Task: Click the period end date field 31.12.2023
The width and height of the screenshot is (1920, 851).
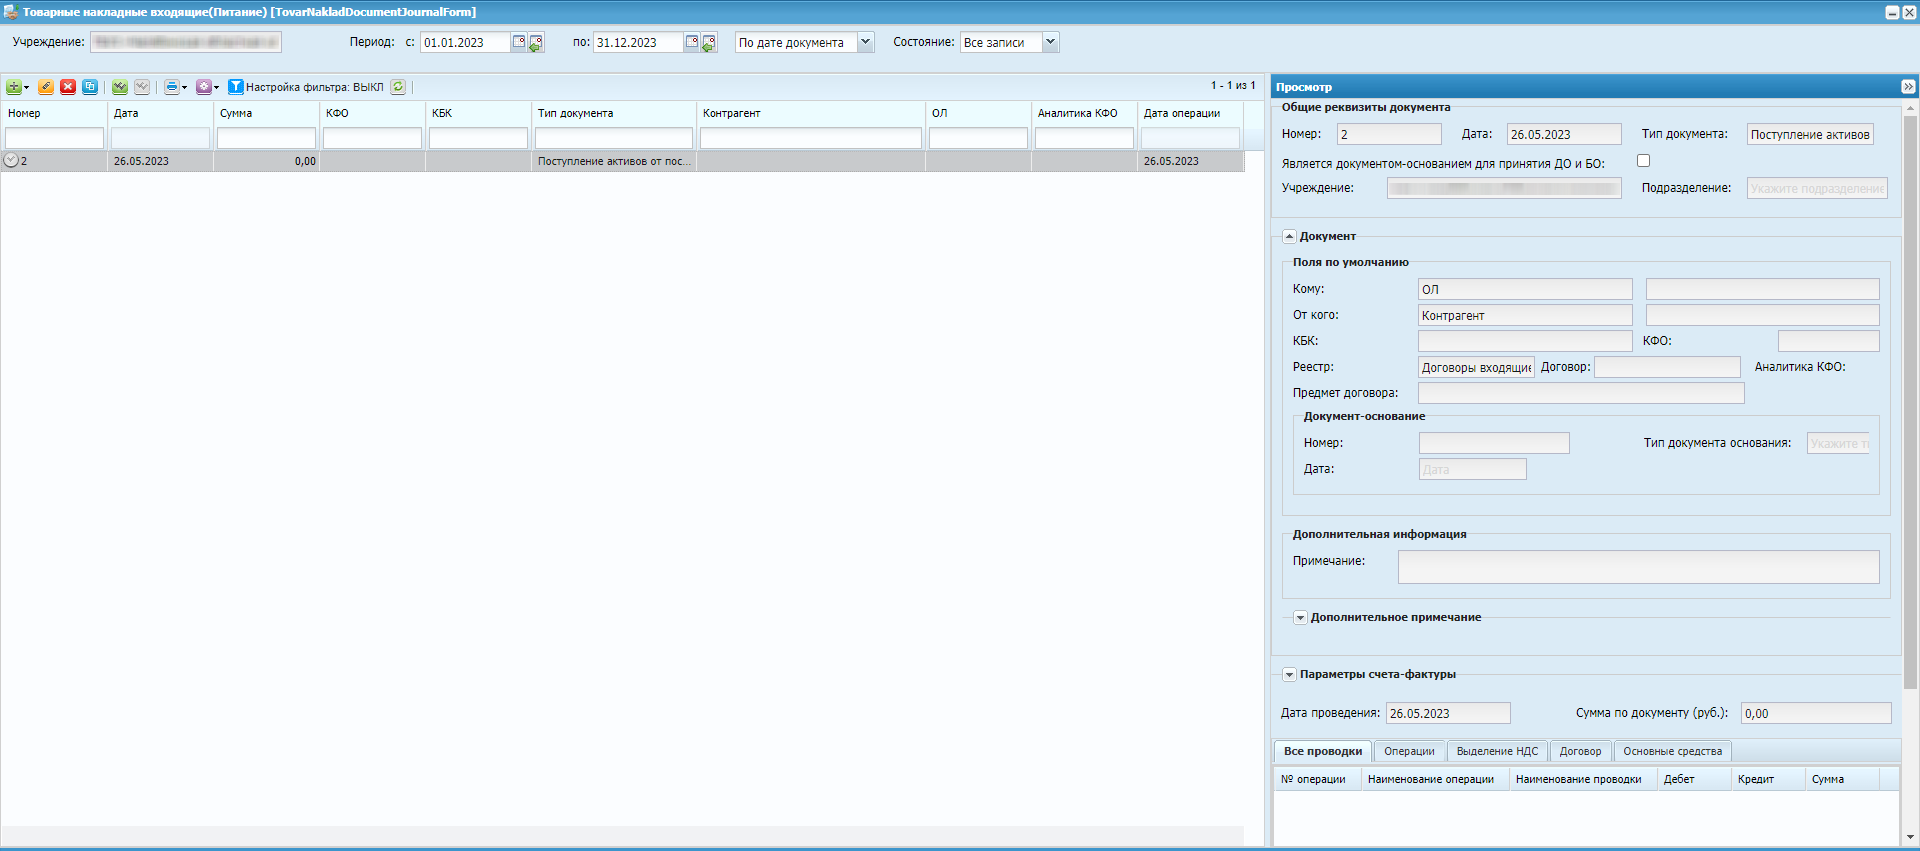Action: coord(639,42)
